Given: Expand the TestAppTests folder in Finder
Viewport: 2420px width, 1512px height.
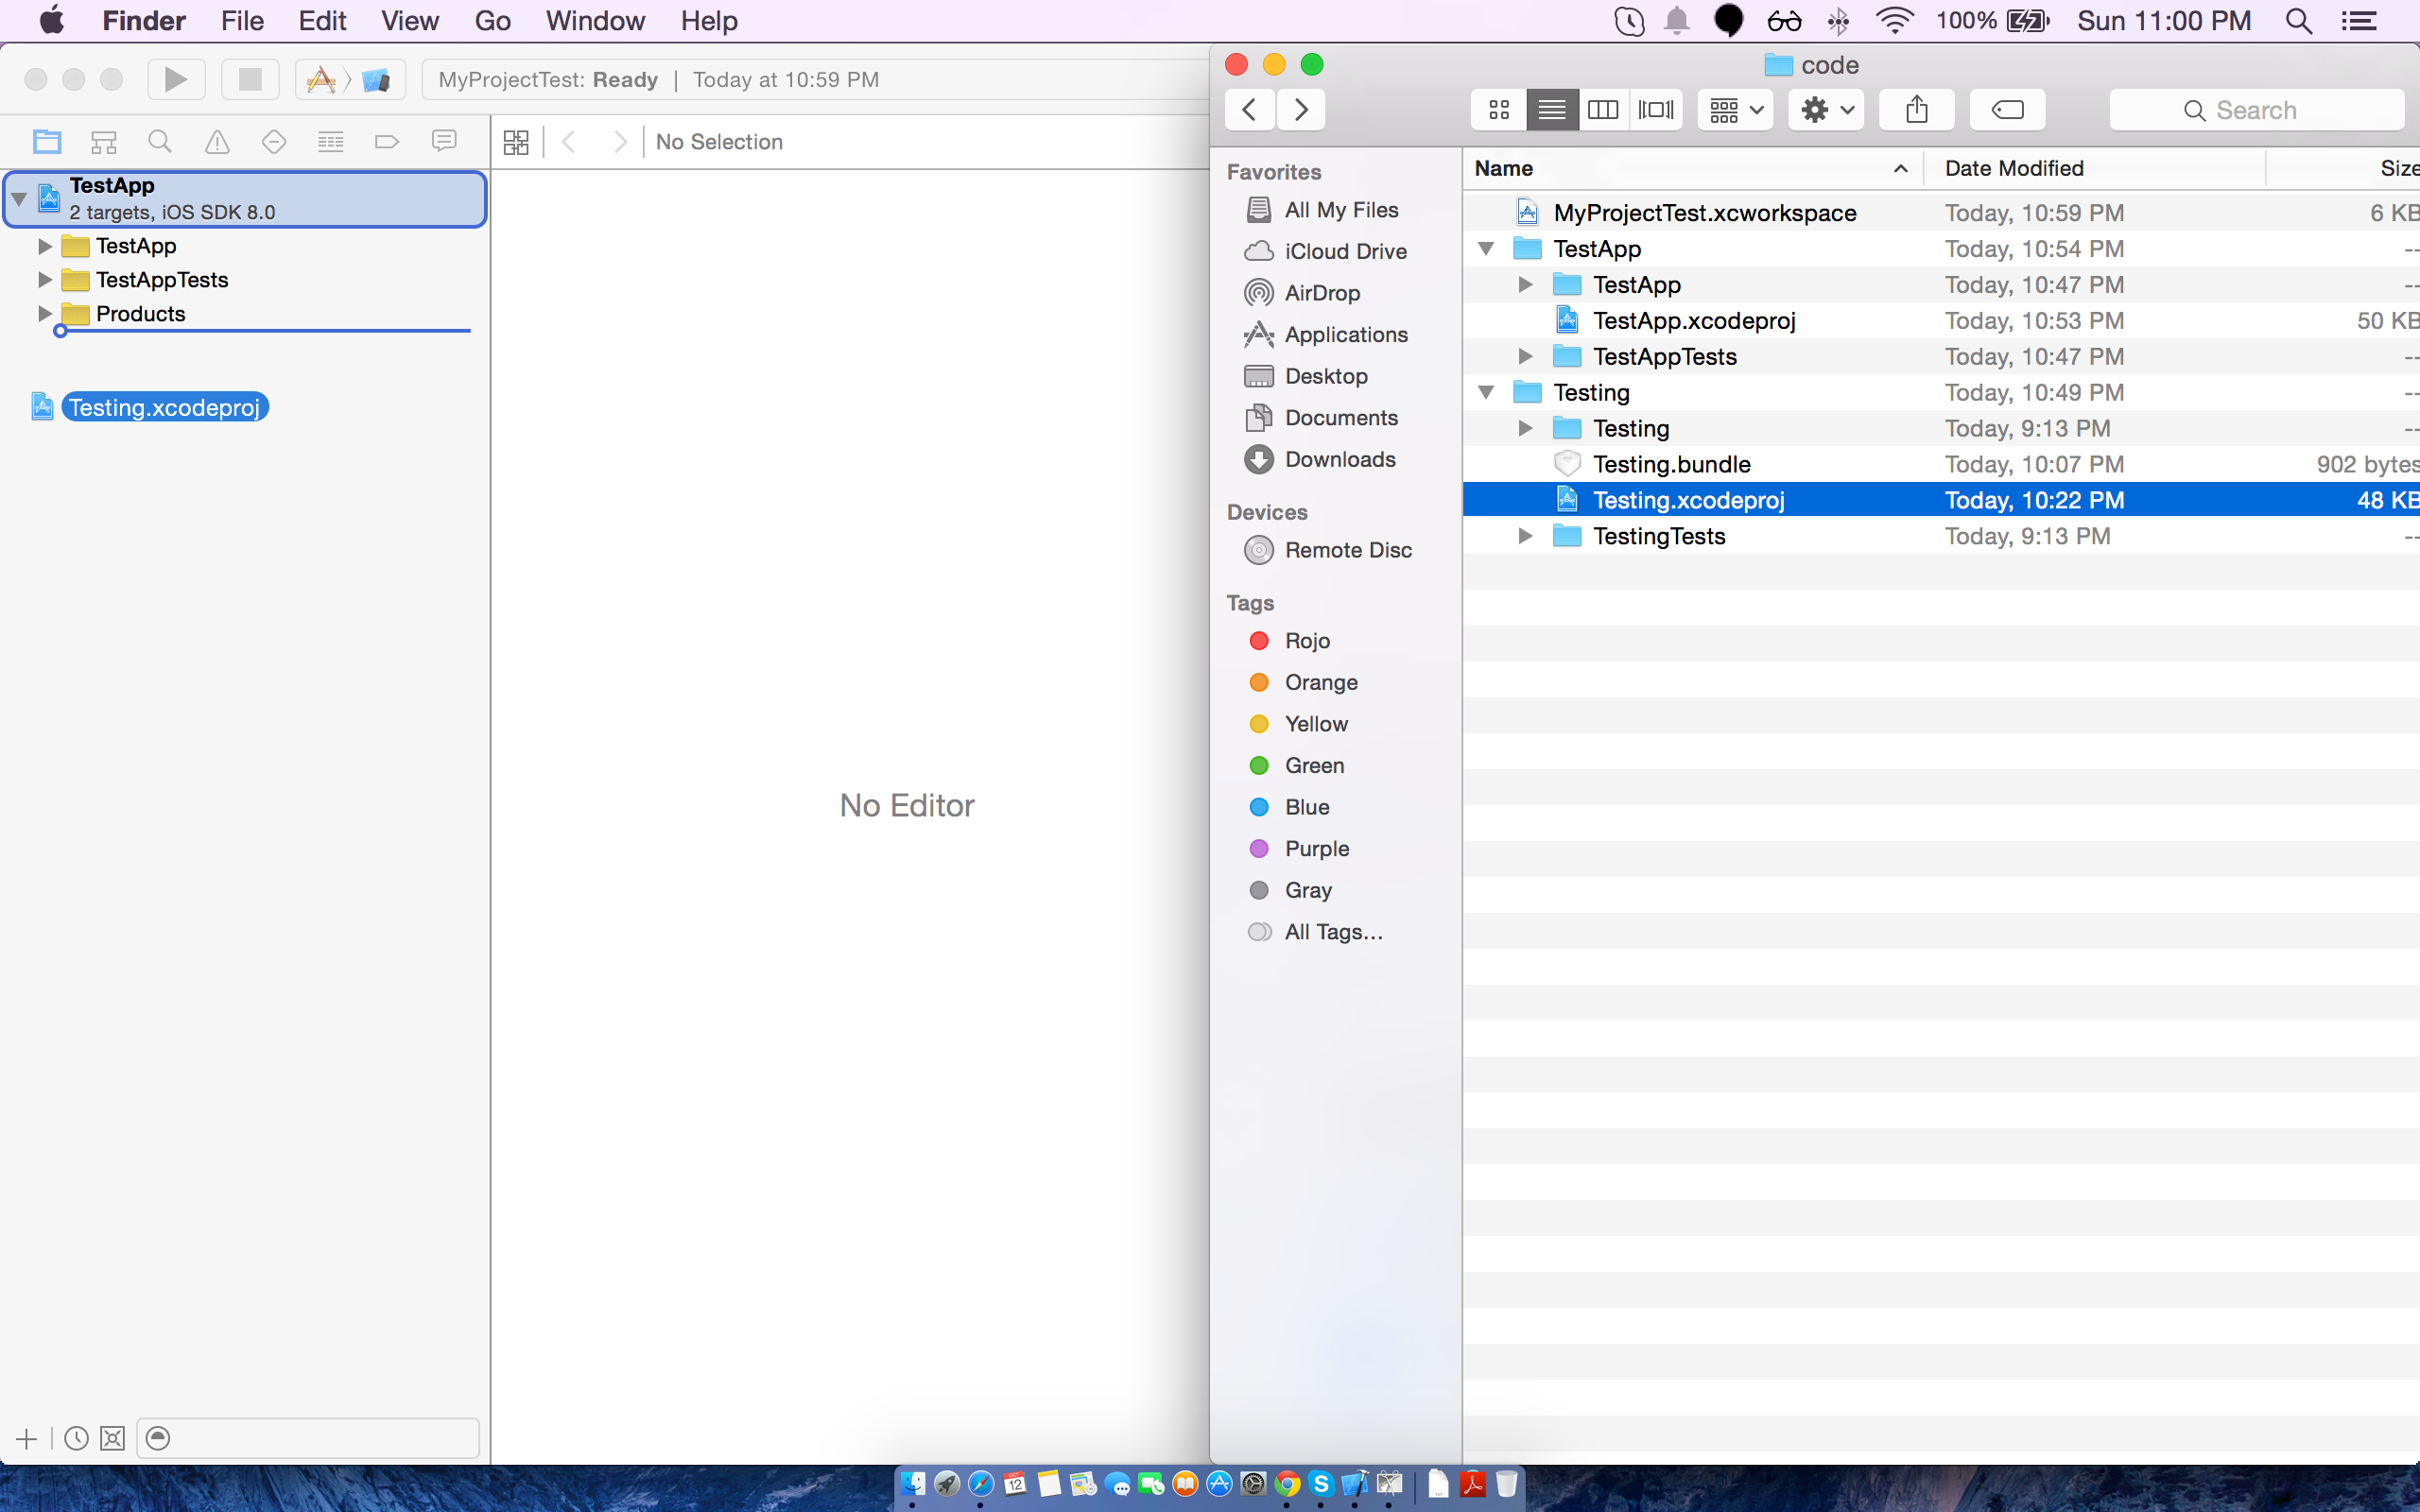Looking at the screenshot, I should pos(1525,357).
